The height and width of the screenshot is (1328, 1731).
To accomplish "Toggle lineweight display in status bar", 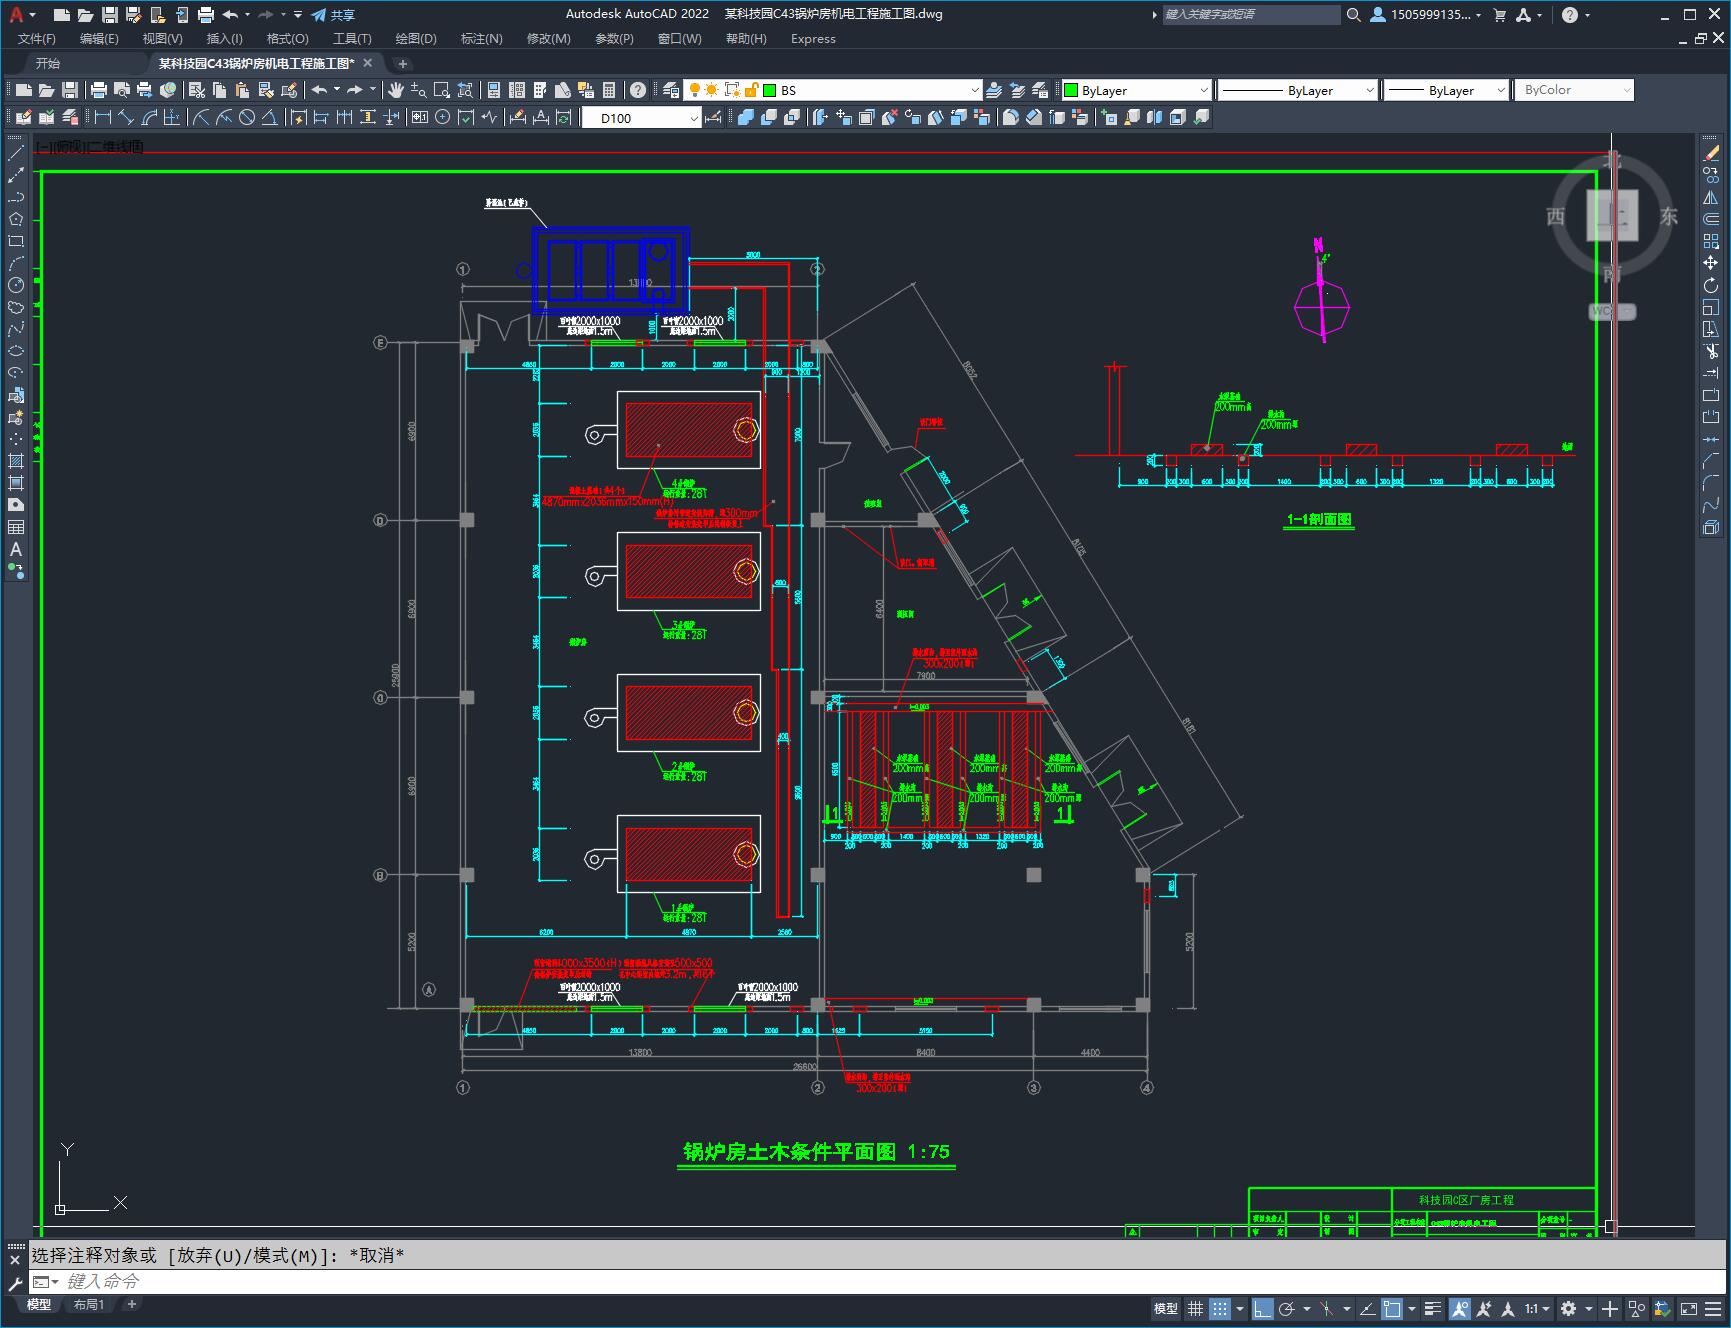I will (1433, 1308).
